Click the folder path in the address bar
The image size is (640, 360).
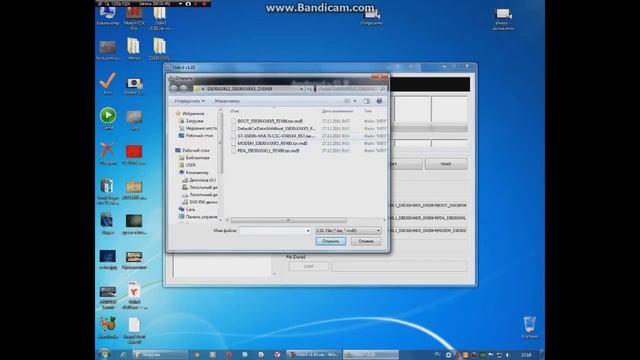pyautogui.click(x=239, y=89)
